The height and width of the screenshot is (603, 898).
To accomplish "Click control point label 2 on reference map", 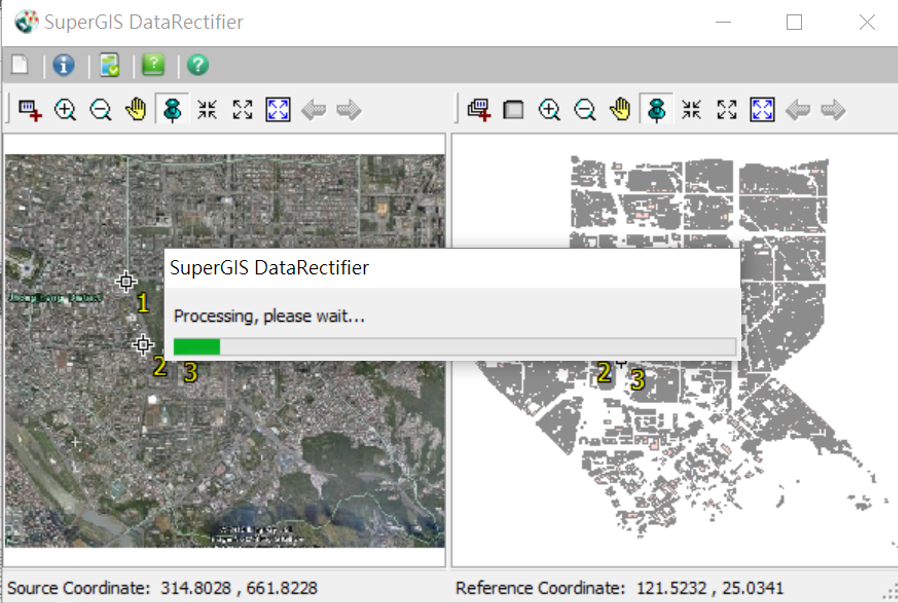I will 604,372.
